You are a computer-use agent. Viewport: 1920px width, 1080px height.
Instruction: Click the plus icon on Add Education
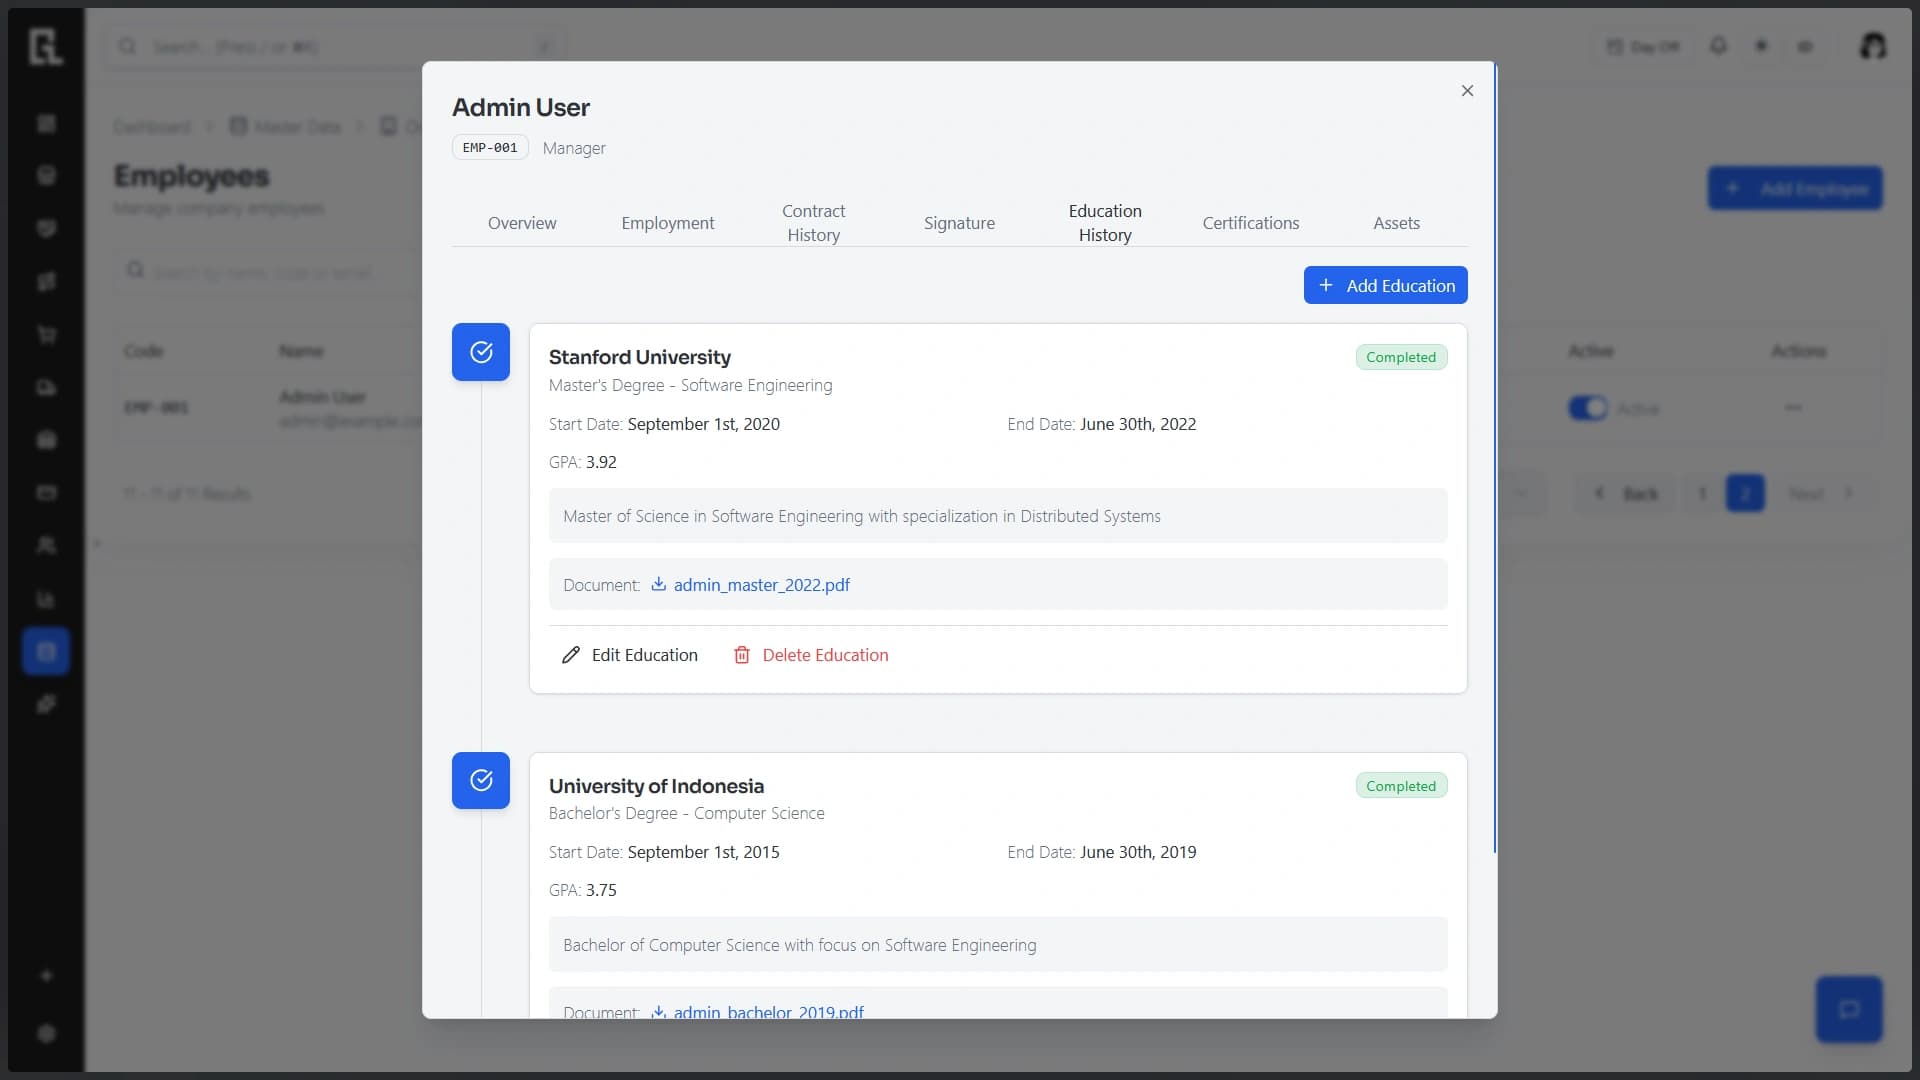1326,285
